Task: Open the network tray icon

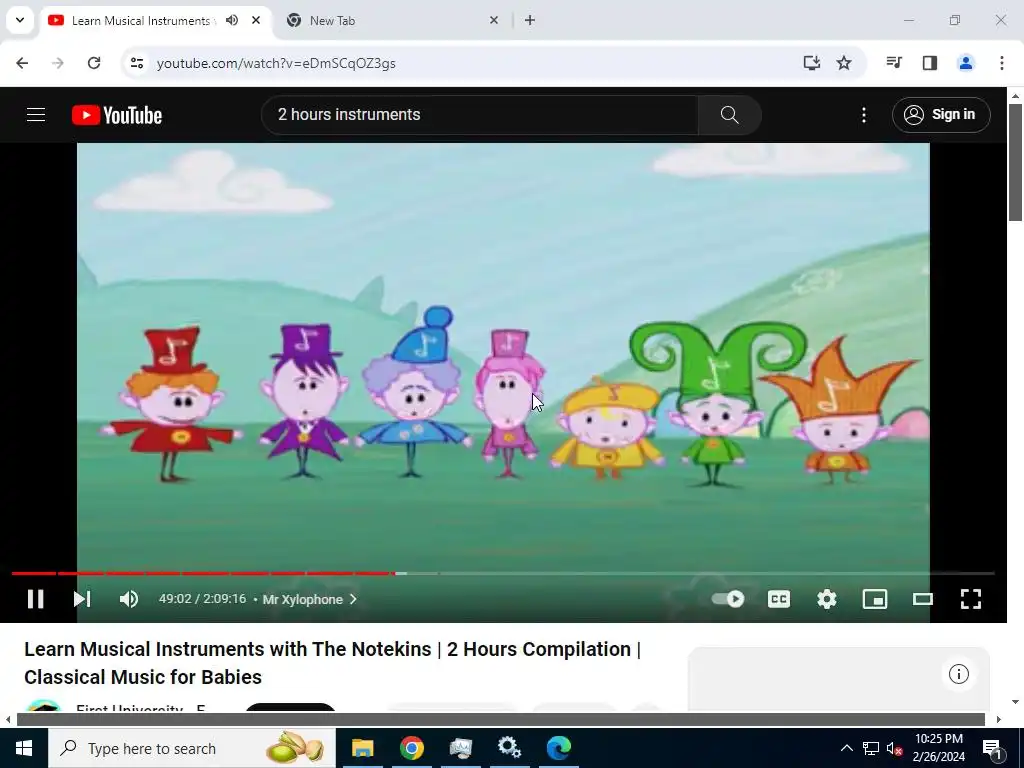Action: (x=871, y=748)
